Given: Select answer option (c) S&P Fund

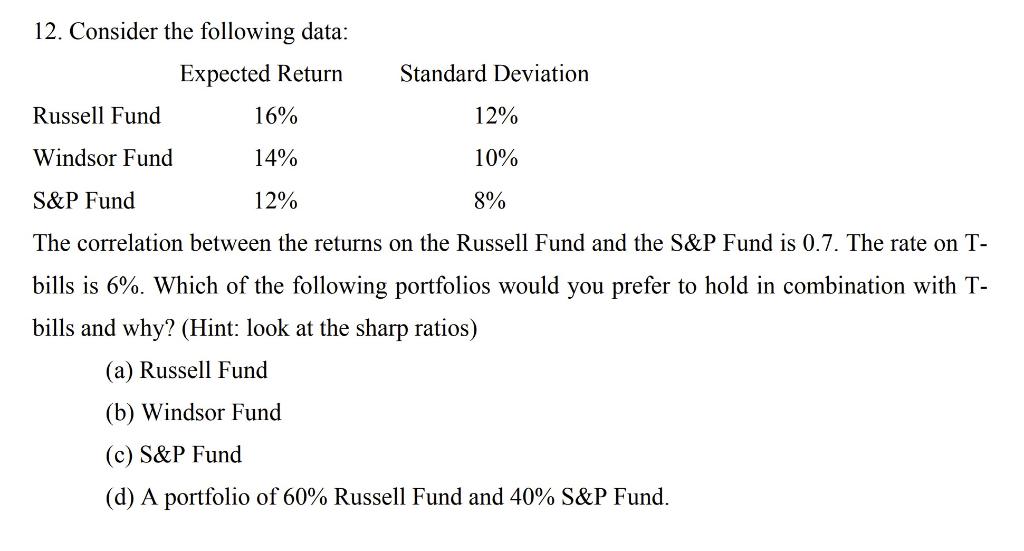Looking at the screenshot, I should point(173,454).
